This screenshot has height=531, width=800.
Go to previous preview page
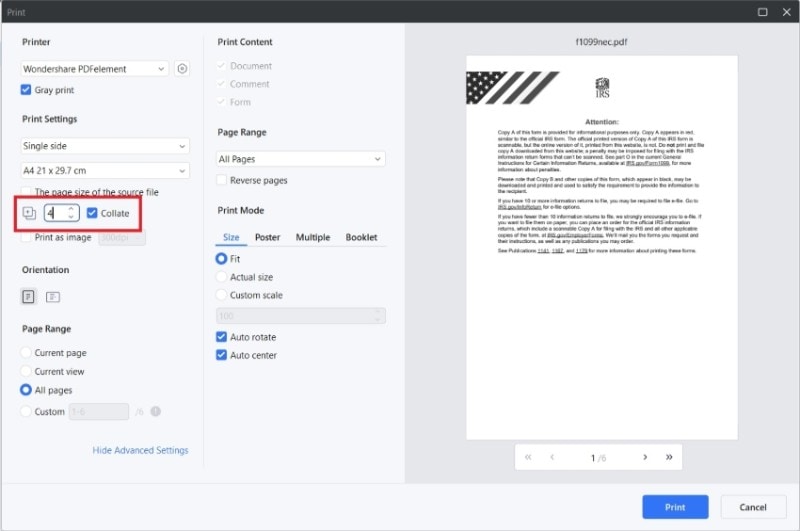click(552, 457)
